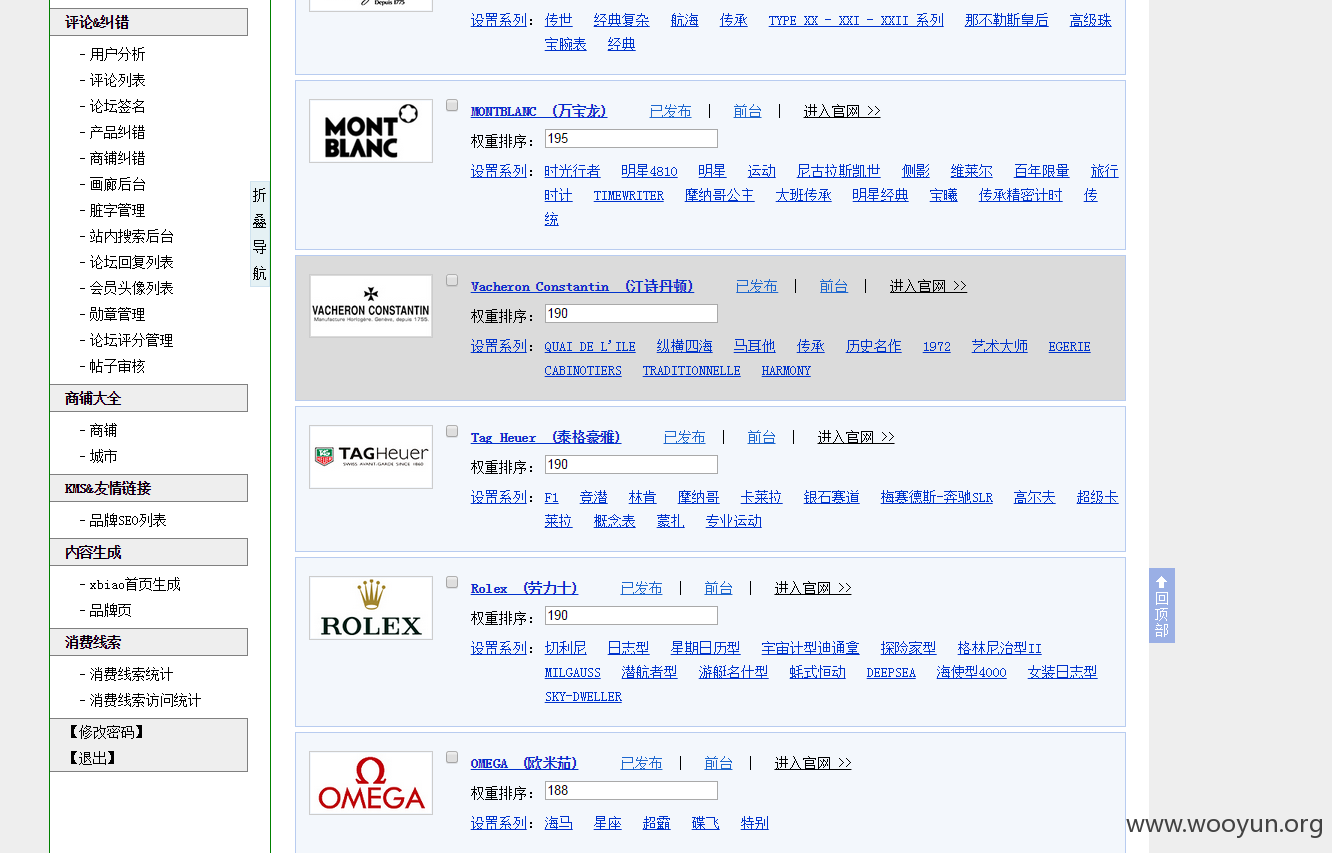Screen dimensions: 1332x853
Task: Open the OMEGA (欧米茄) brand link
Action: 524,763
